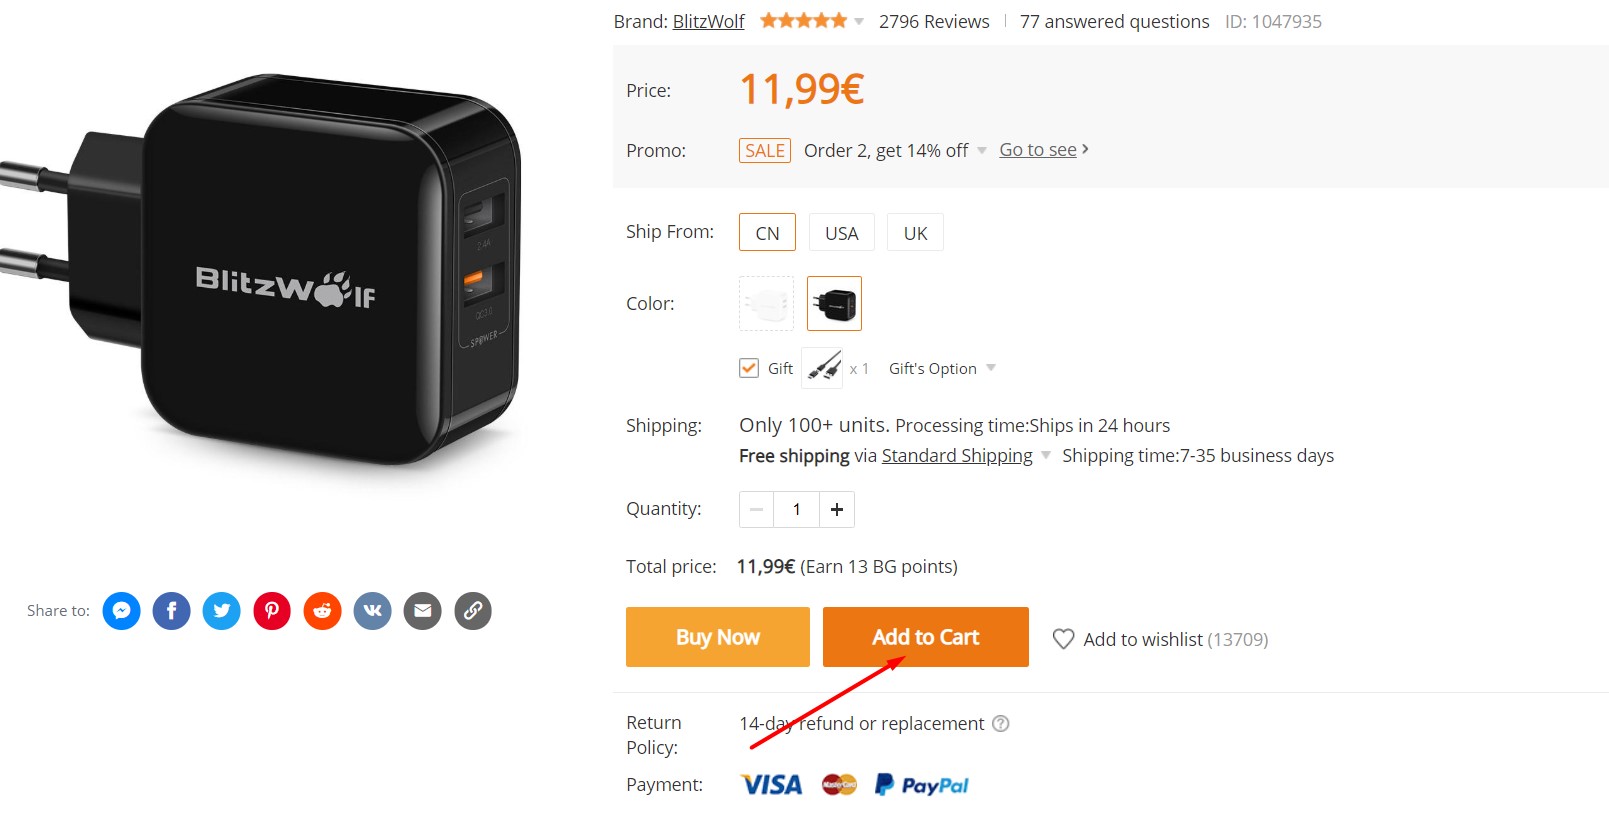Viewport: 1609px width, 833px height.
Task: Expand star rating breakdown arrow
Action: pos(858,21)
